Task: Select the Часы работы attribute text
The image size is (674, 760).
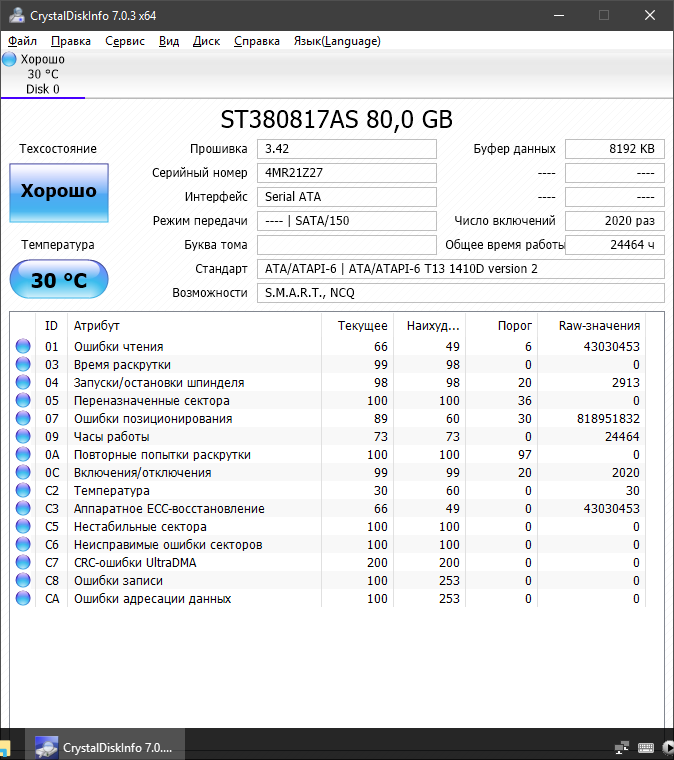Action: (x=111, y=436)
